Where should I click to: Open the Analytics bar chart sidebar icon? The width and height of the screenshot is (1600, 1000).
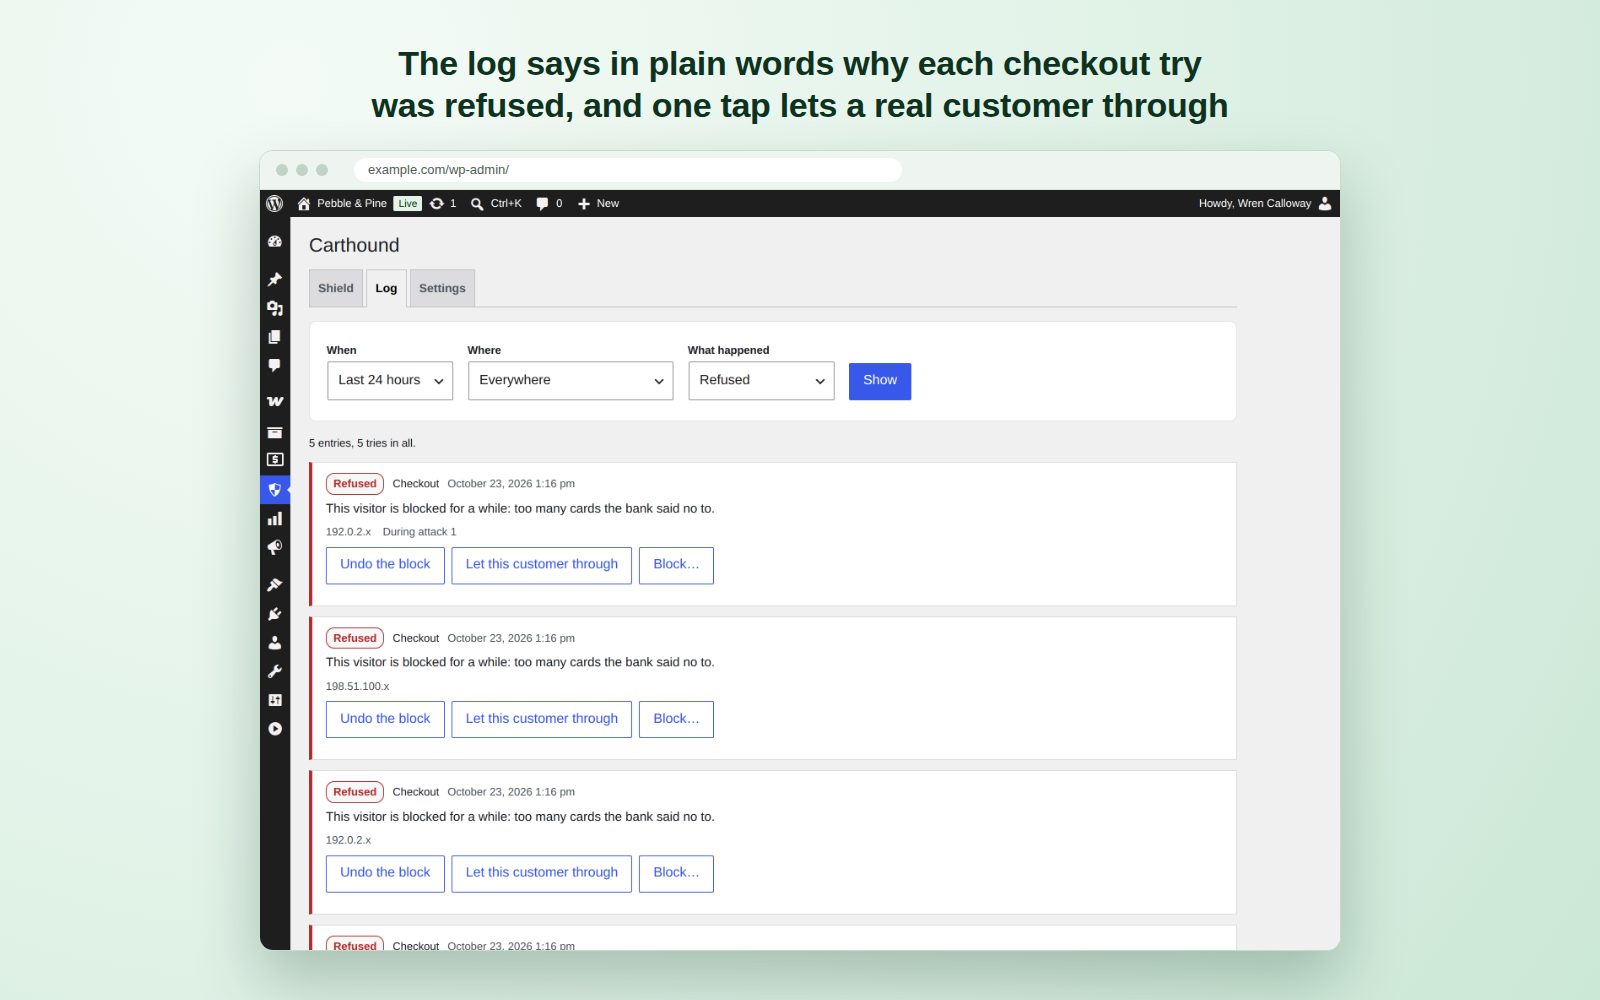pyautogui.click(x=275, y=519)
